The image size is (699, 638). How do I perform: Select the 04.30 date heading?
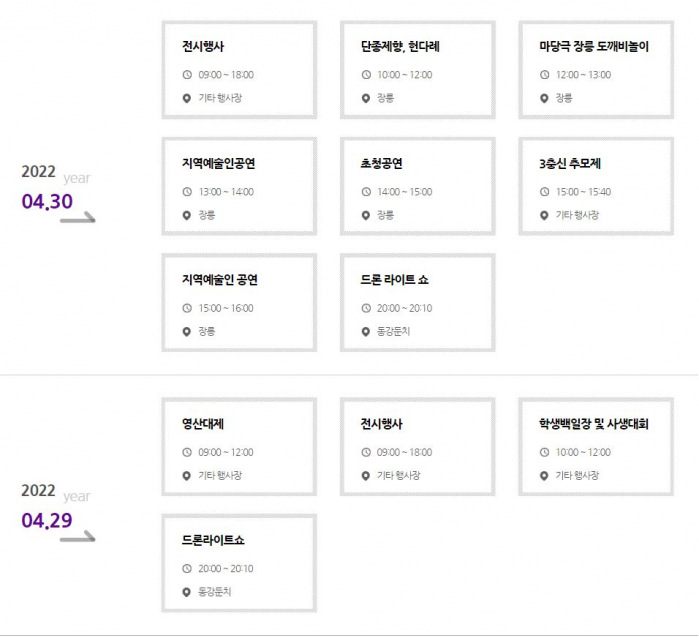coord(47,201)
